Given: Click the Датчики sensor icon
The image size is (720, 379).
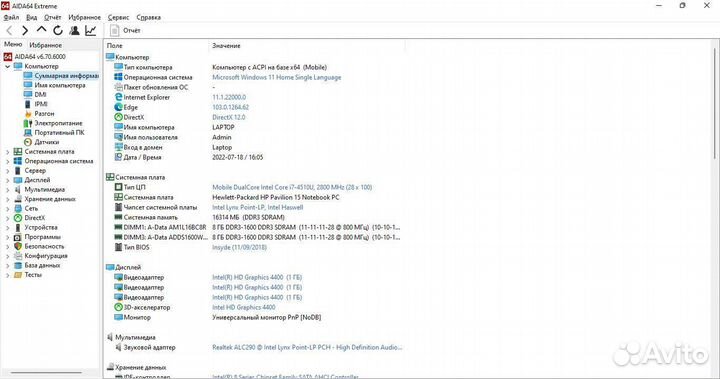Looking at the screenshot, I should [x=28, y=142].
